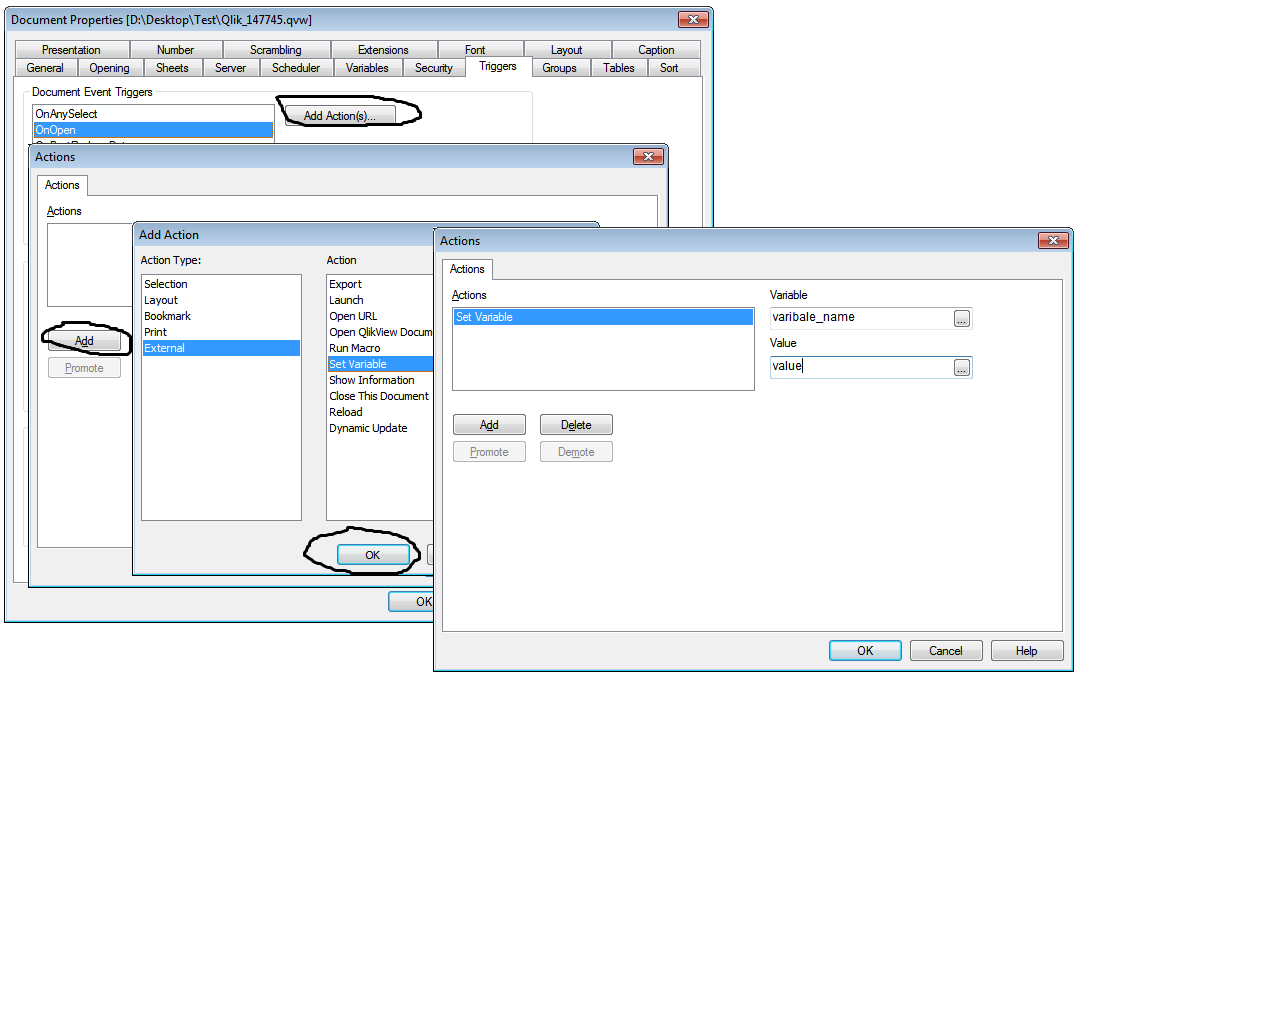Viewport: 1280px width, 1024px height.
Task: Choose Bookmark action type
Action: pos(221,316)
